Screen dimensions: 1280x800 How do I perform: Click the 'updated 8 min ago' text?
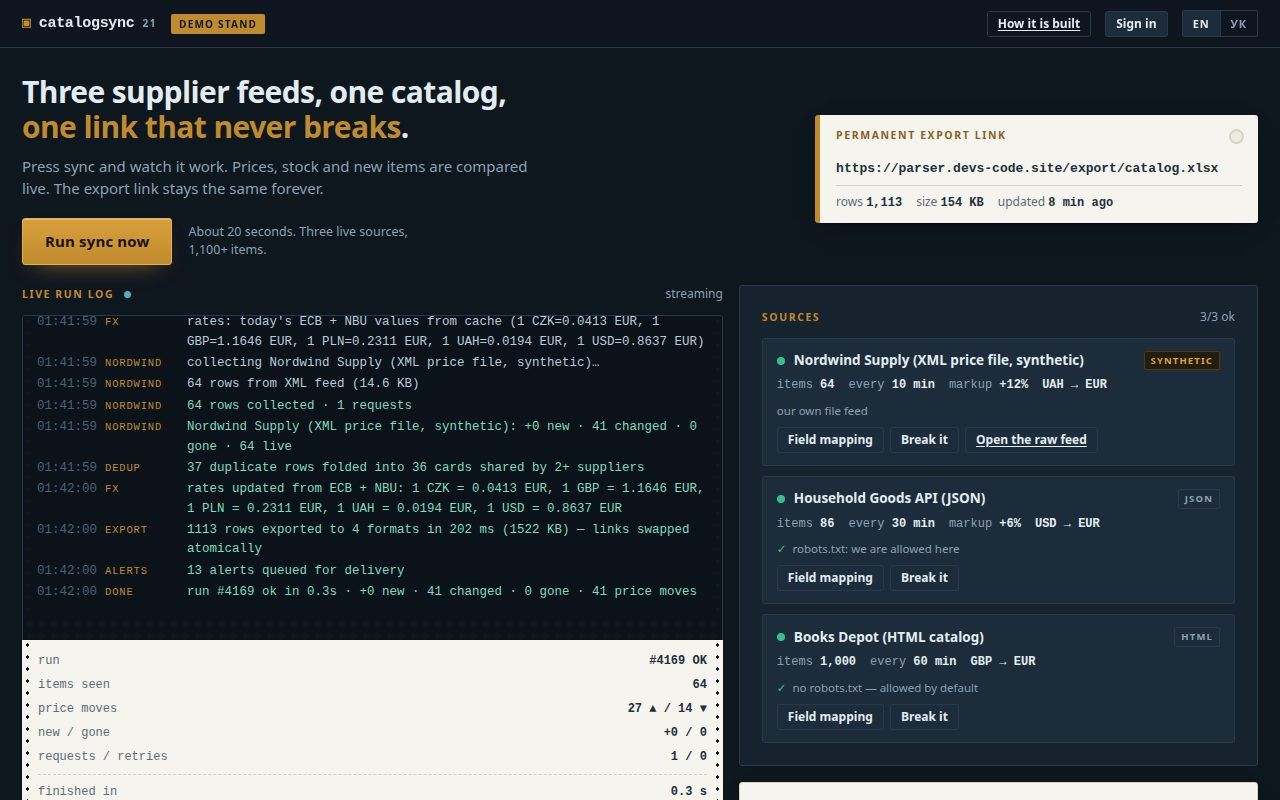(x=1055, y=202)
